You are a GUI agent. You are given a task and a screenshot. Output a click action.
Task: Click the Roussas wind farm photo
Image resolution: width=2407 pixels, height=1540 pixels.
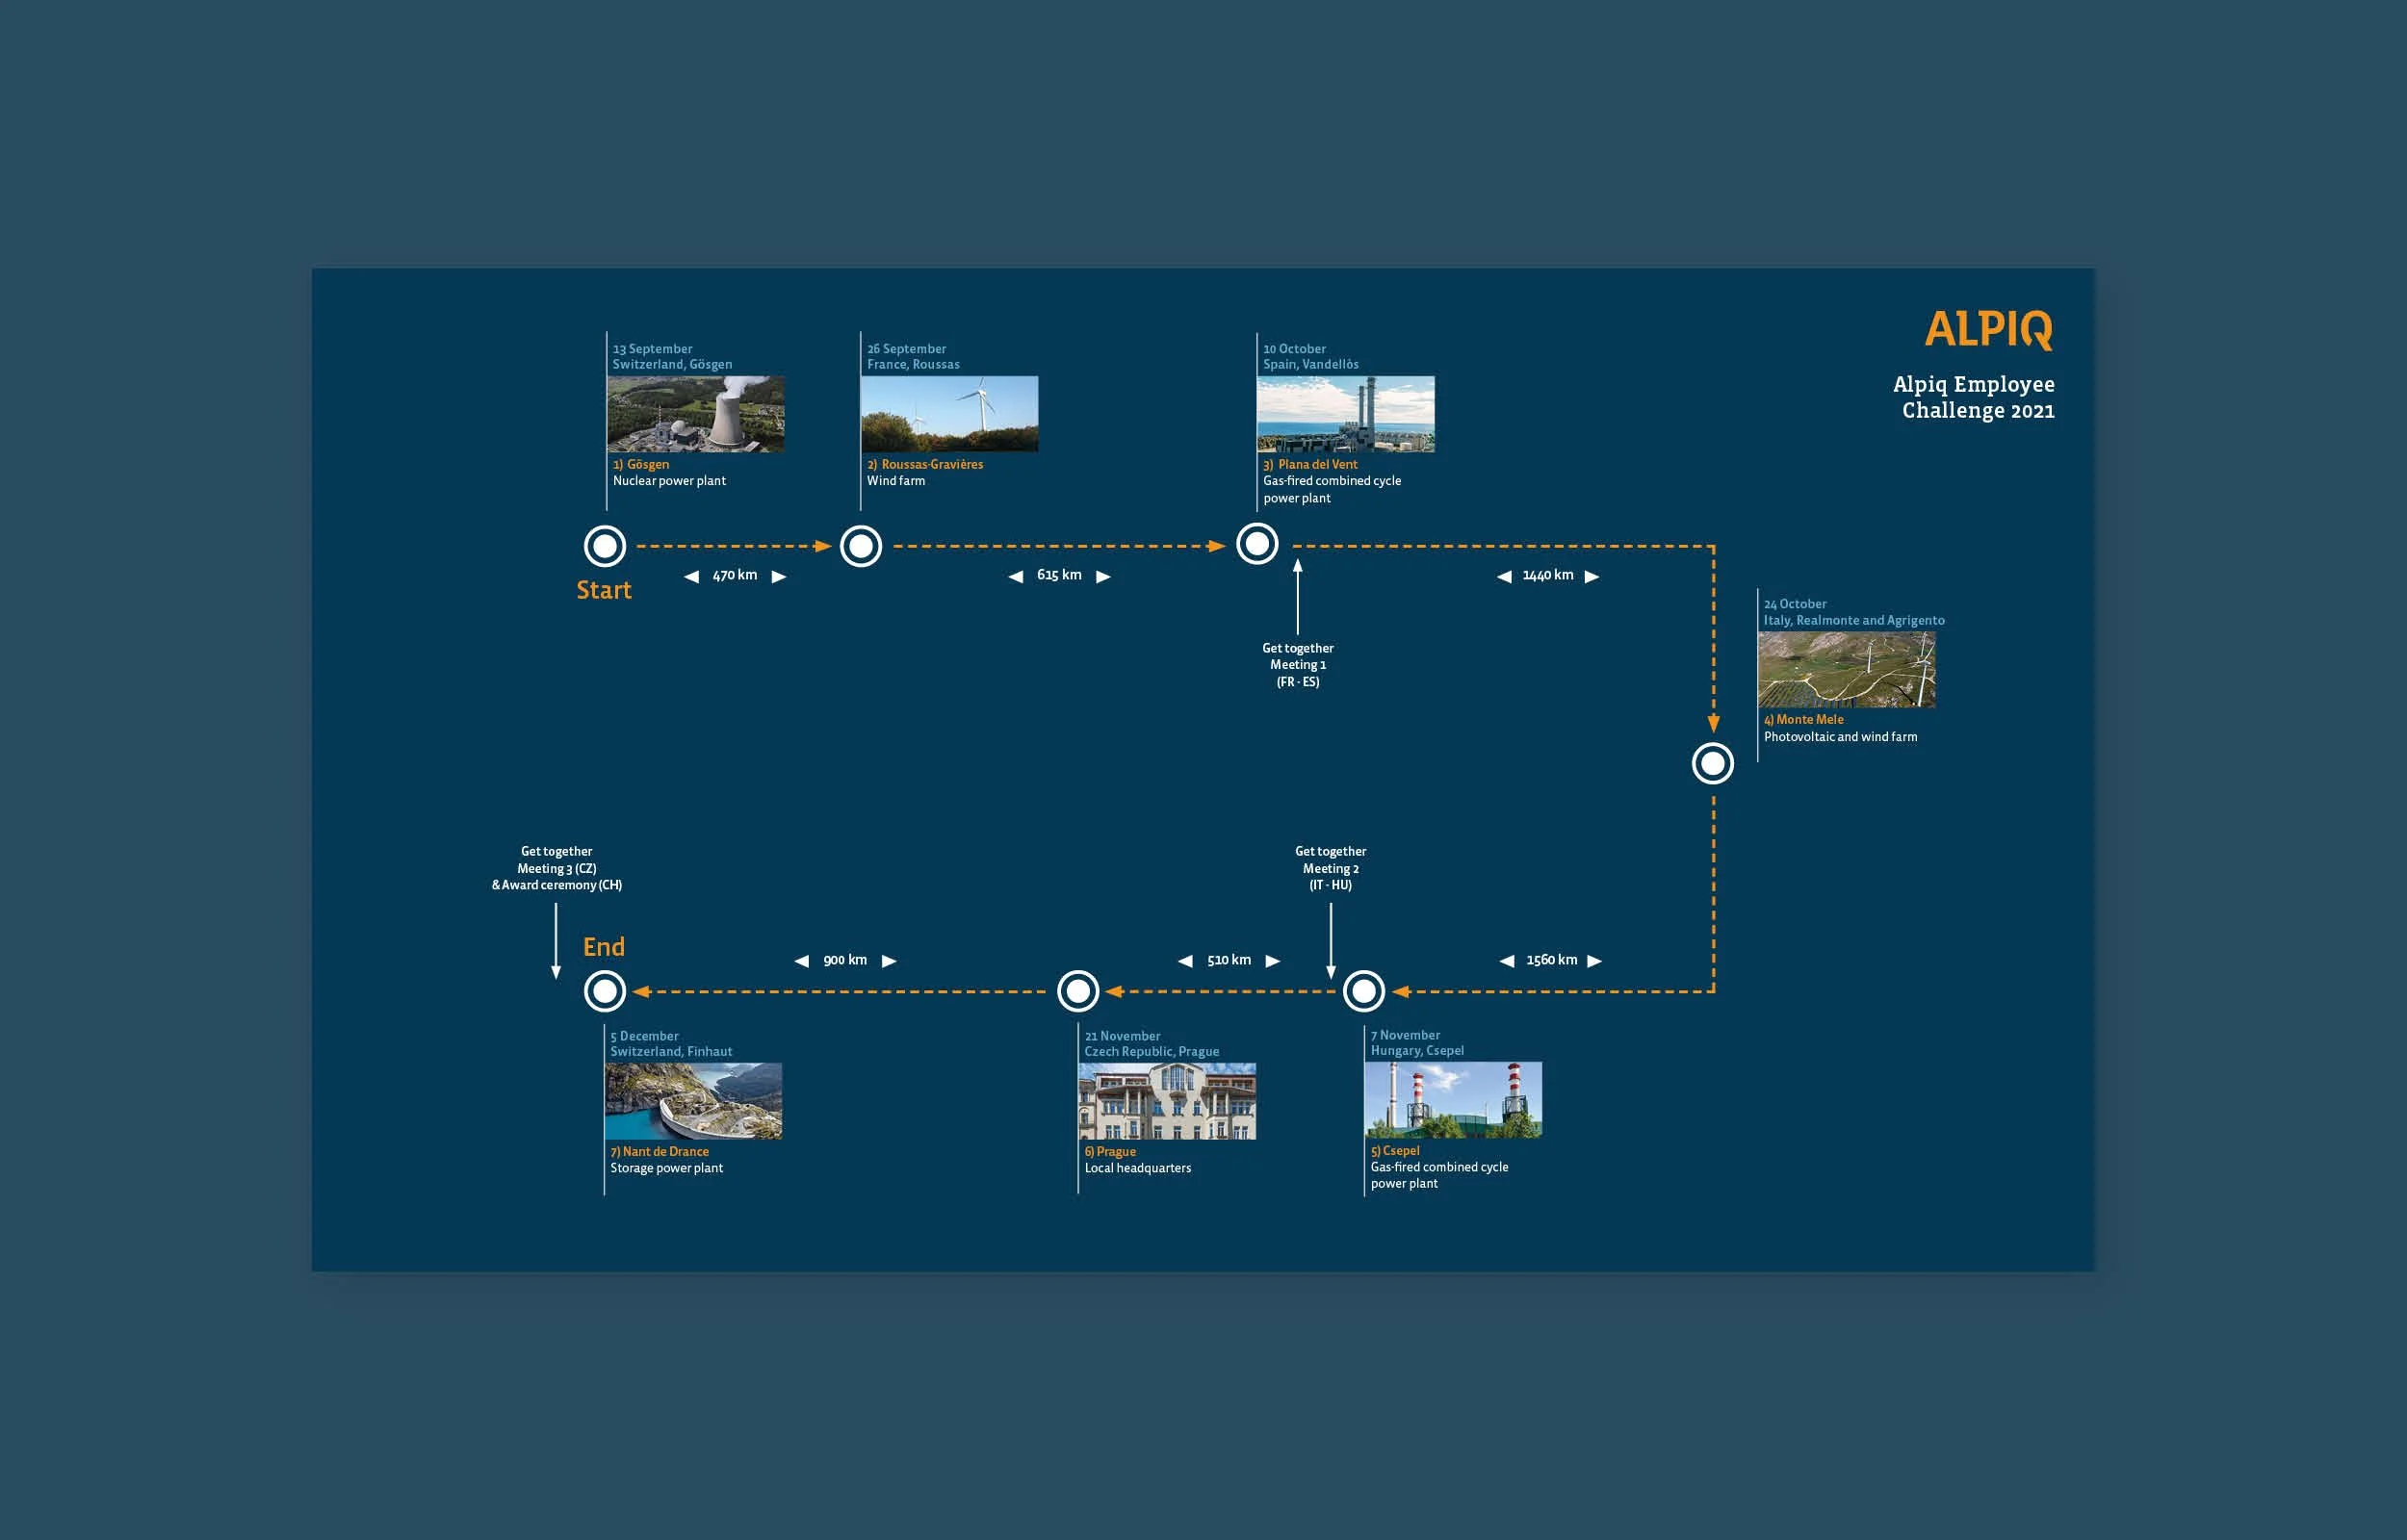click(949, 414)
